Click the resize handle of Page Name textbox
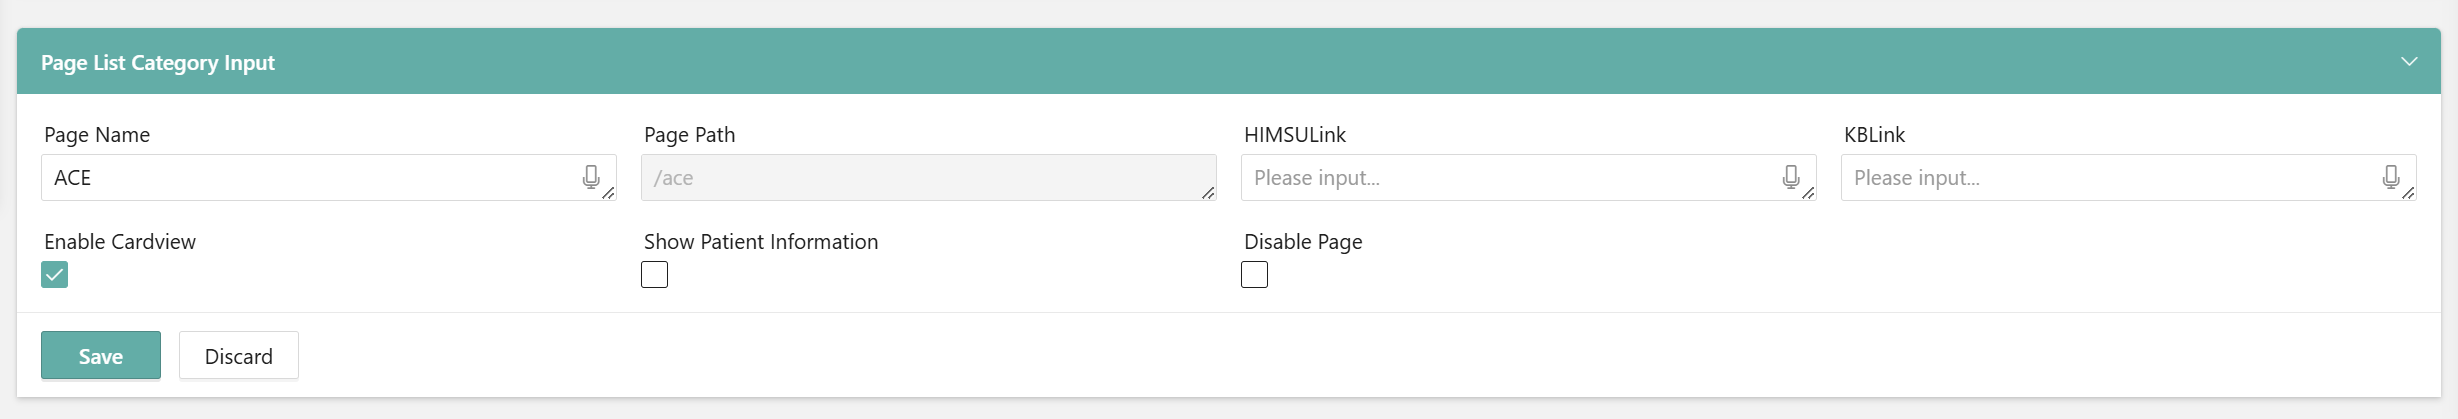Viewport: 2458px width, 419px height. 608,193
